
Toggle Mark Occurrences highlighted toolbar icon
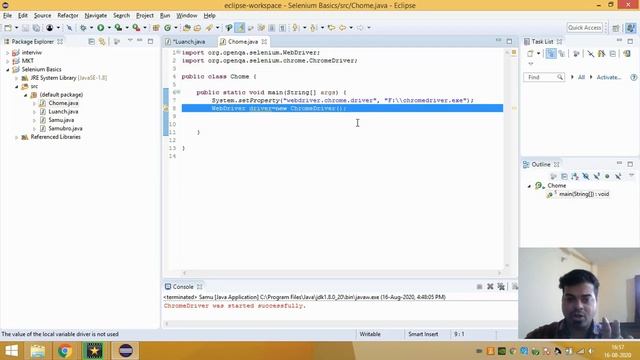click(240, 28)
